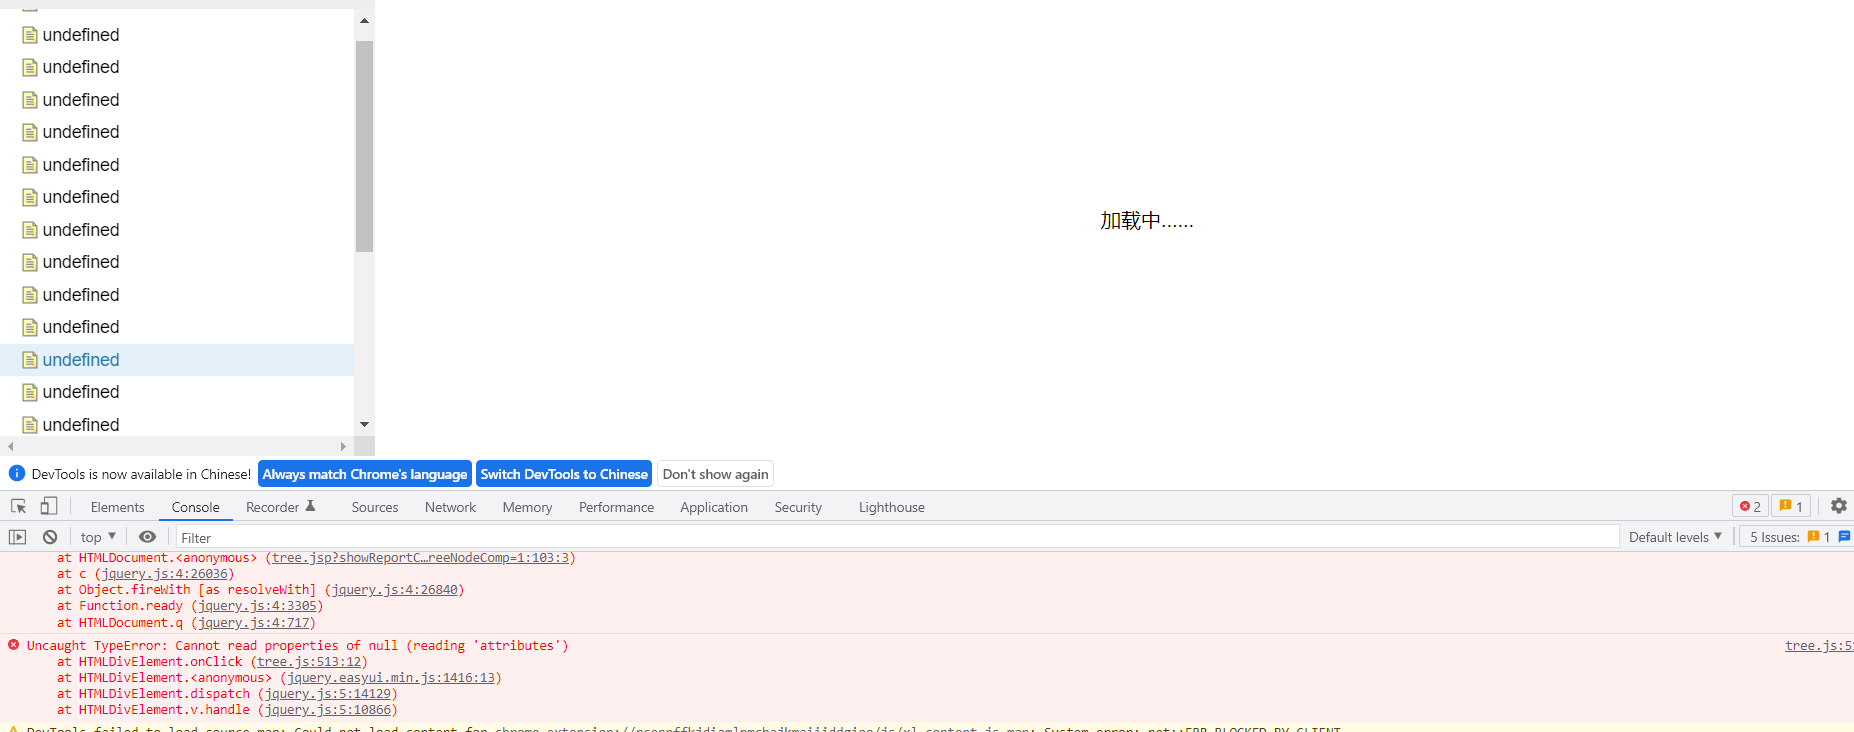Open the Performance tab
The height and width of the screenshot is (732, 1854).
click(617, 508)
